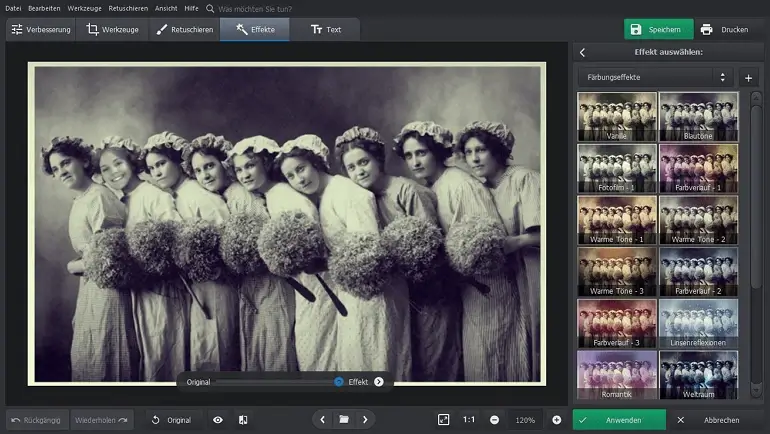Select the Warme Töne - 3 effect
Viewport: 770px width, 434px height.
point(617,271)
